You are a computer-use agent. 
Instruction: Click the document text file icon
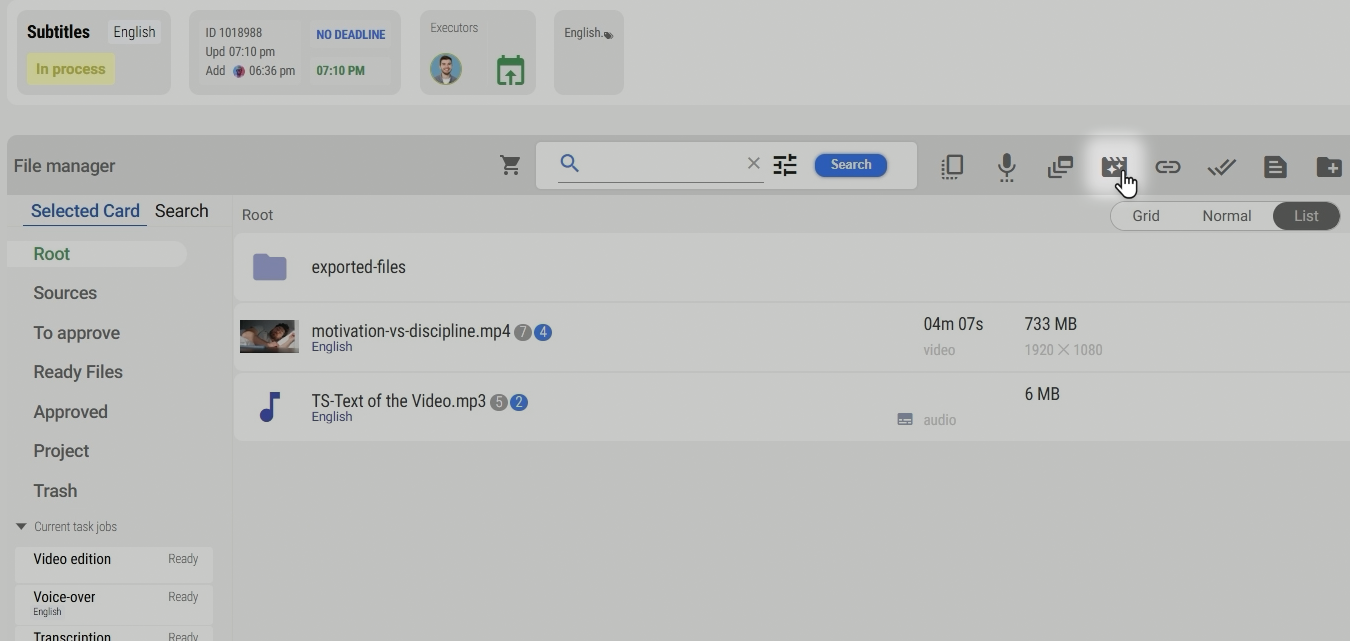[1274, 167]
